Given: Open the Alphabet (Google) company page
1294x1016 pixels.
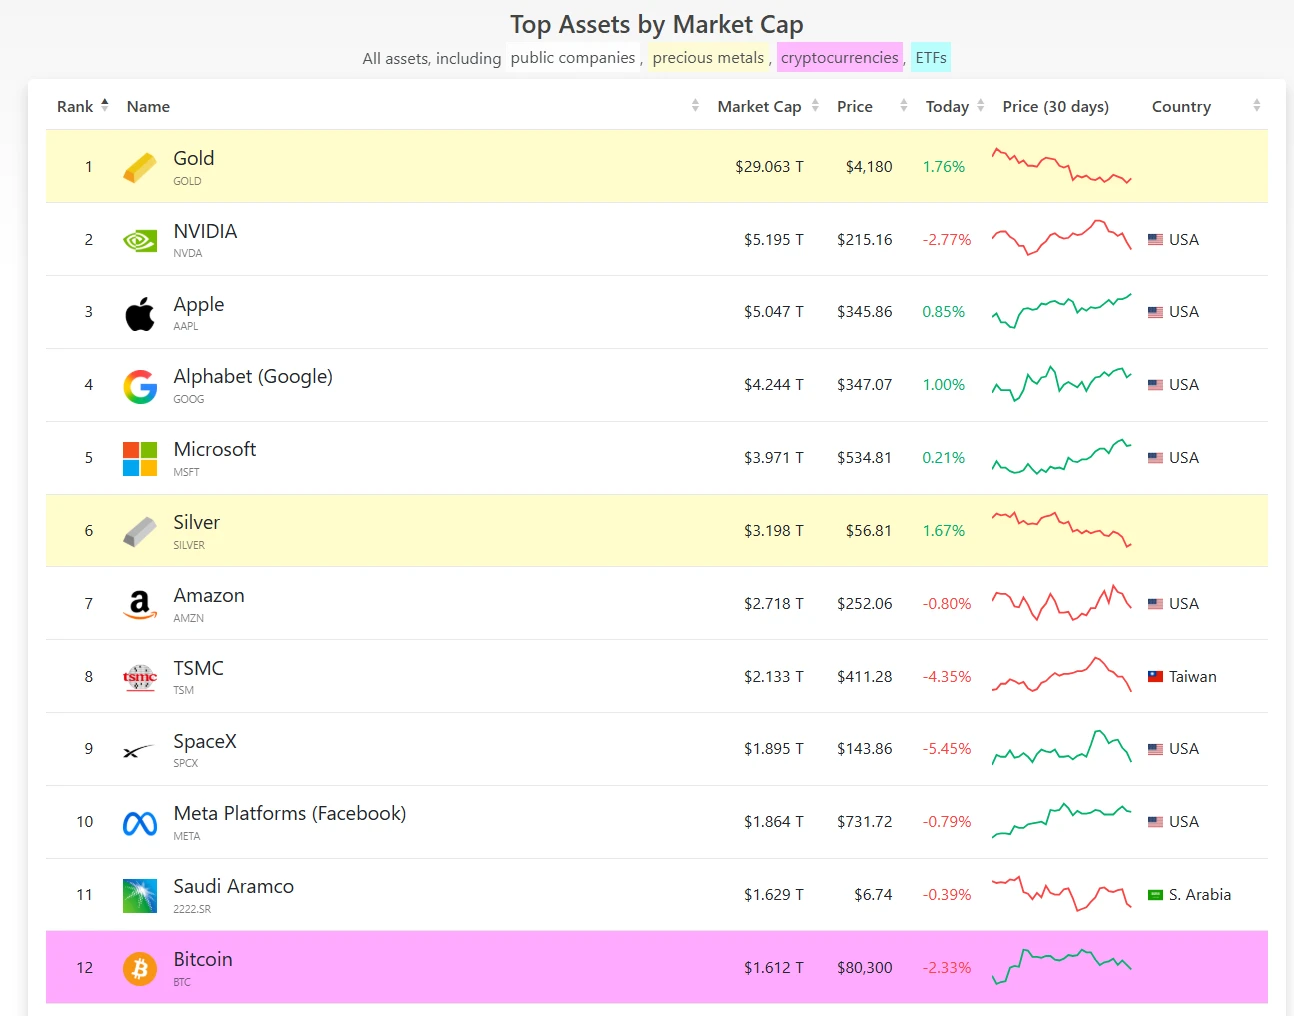Looking at the screenshot, I should [253, 376].
